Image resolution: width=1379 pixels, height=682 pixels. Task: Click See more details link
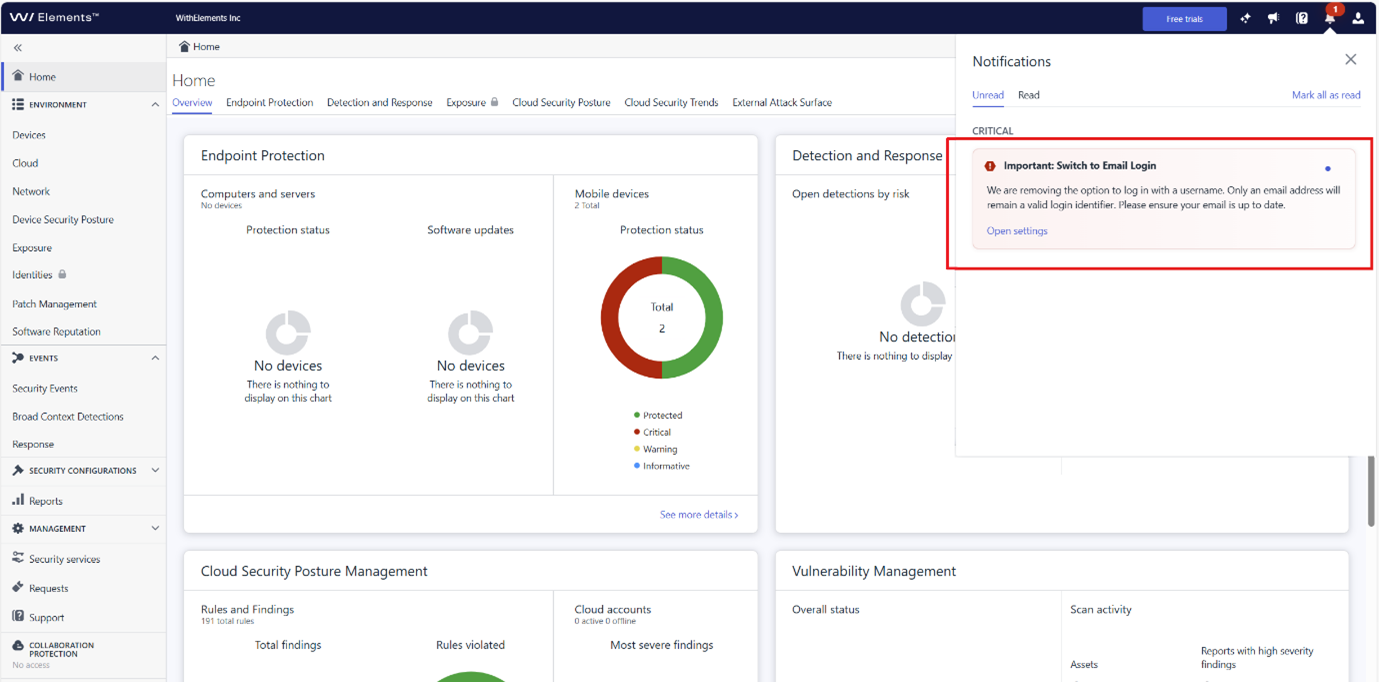click(699, 515)
